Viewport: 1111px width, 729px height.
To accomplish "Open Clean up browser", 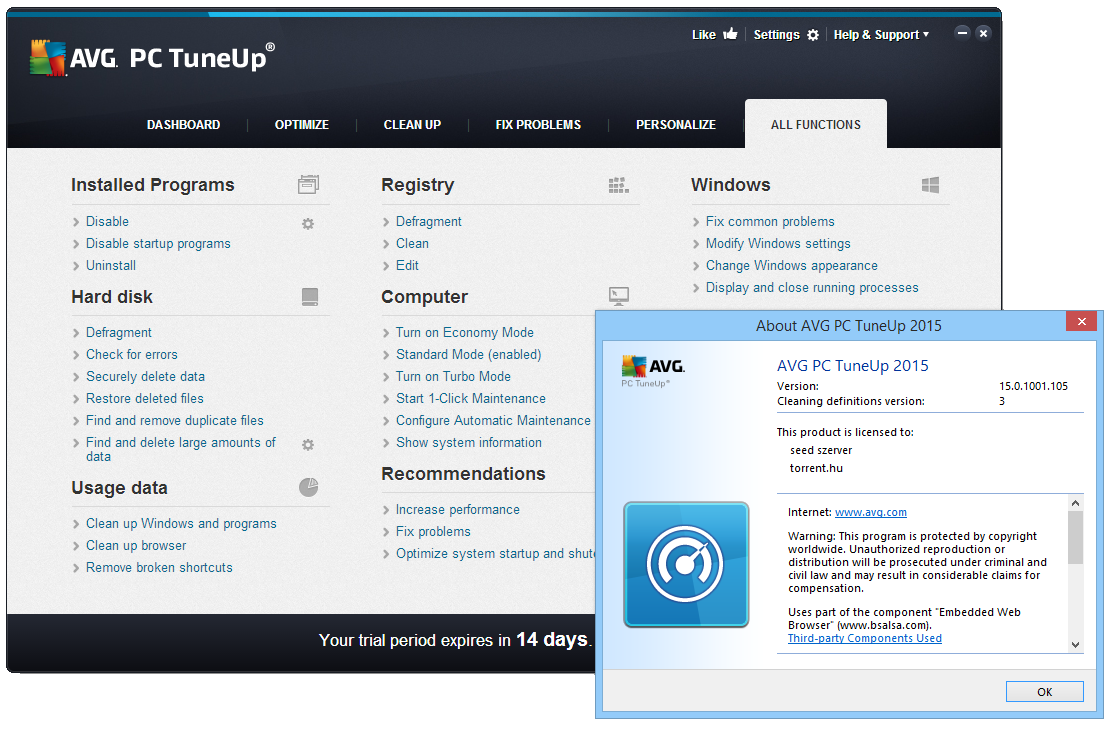I will [x=136, y=546].
